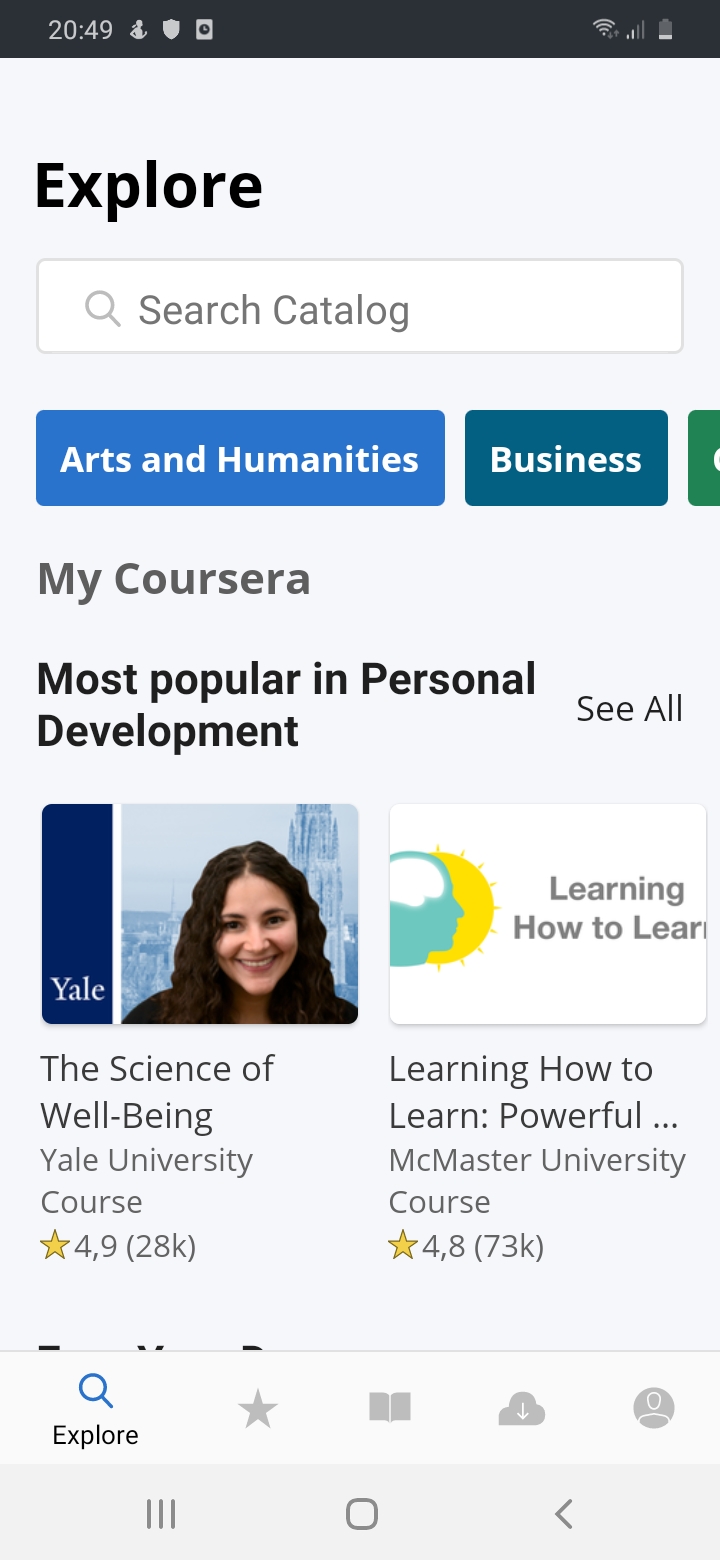Image resolution: width=720 pixels, height=1560 pixels.
Task: Tap the magnifier icon in the search box
Action: point(102,309)
